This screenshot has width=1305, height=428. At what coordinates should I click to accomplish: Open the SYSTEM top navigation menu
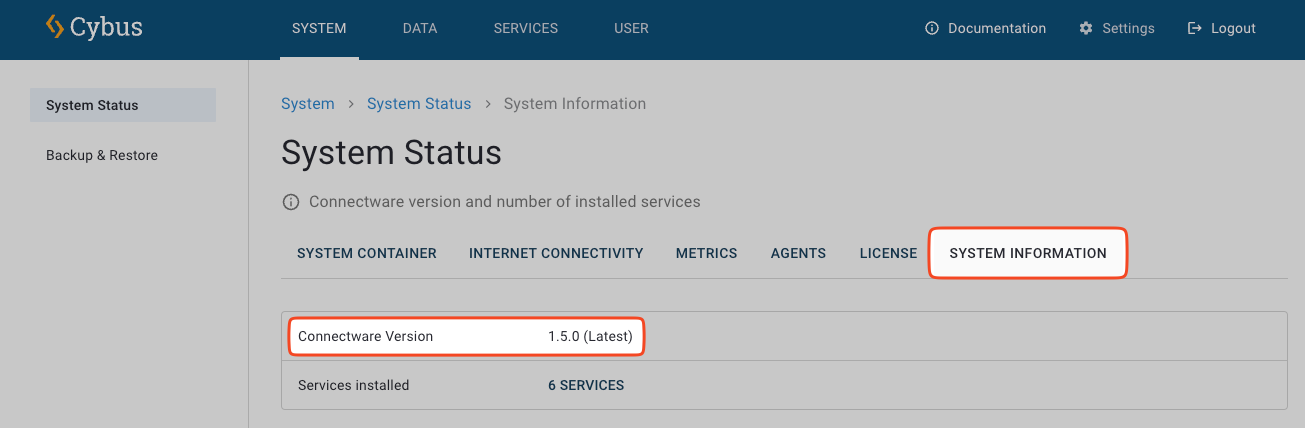click(319, 29)
